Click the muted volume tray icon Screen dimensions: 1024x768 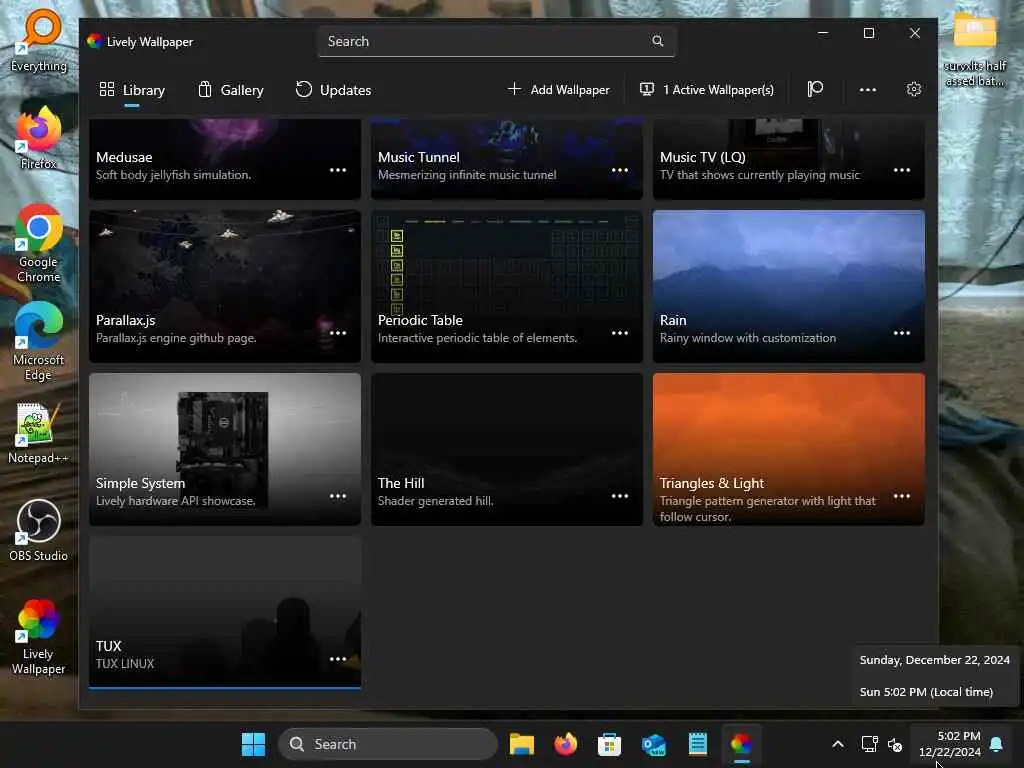coord(895,744)
